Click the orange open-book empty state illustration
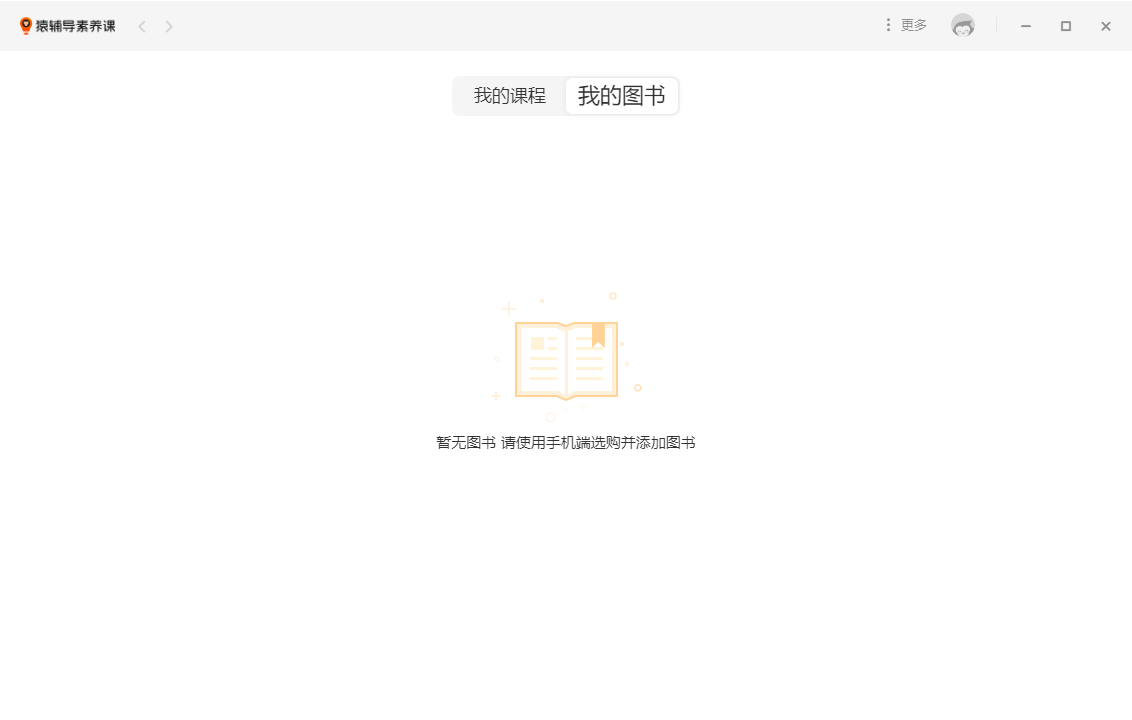Screen dimensions: 1132x720 566,358
